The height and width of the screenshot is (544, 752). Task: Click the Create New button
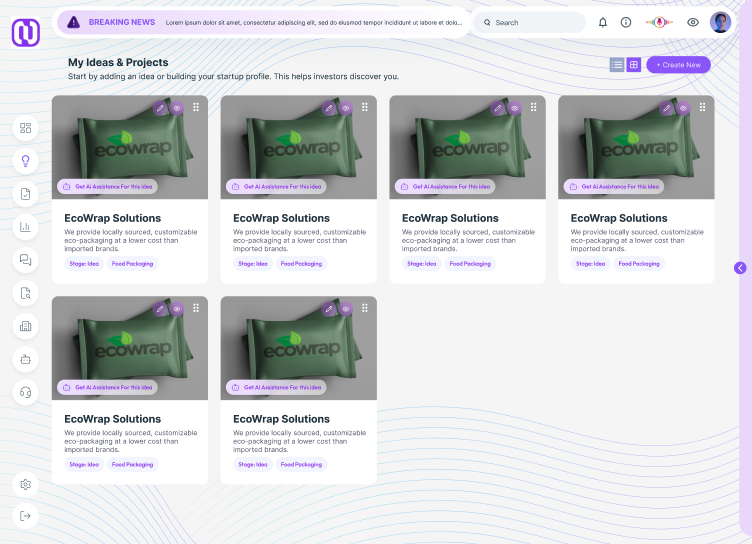(678, 65)
